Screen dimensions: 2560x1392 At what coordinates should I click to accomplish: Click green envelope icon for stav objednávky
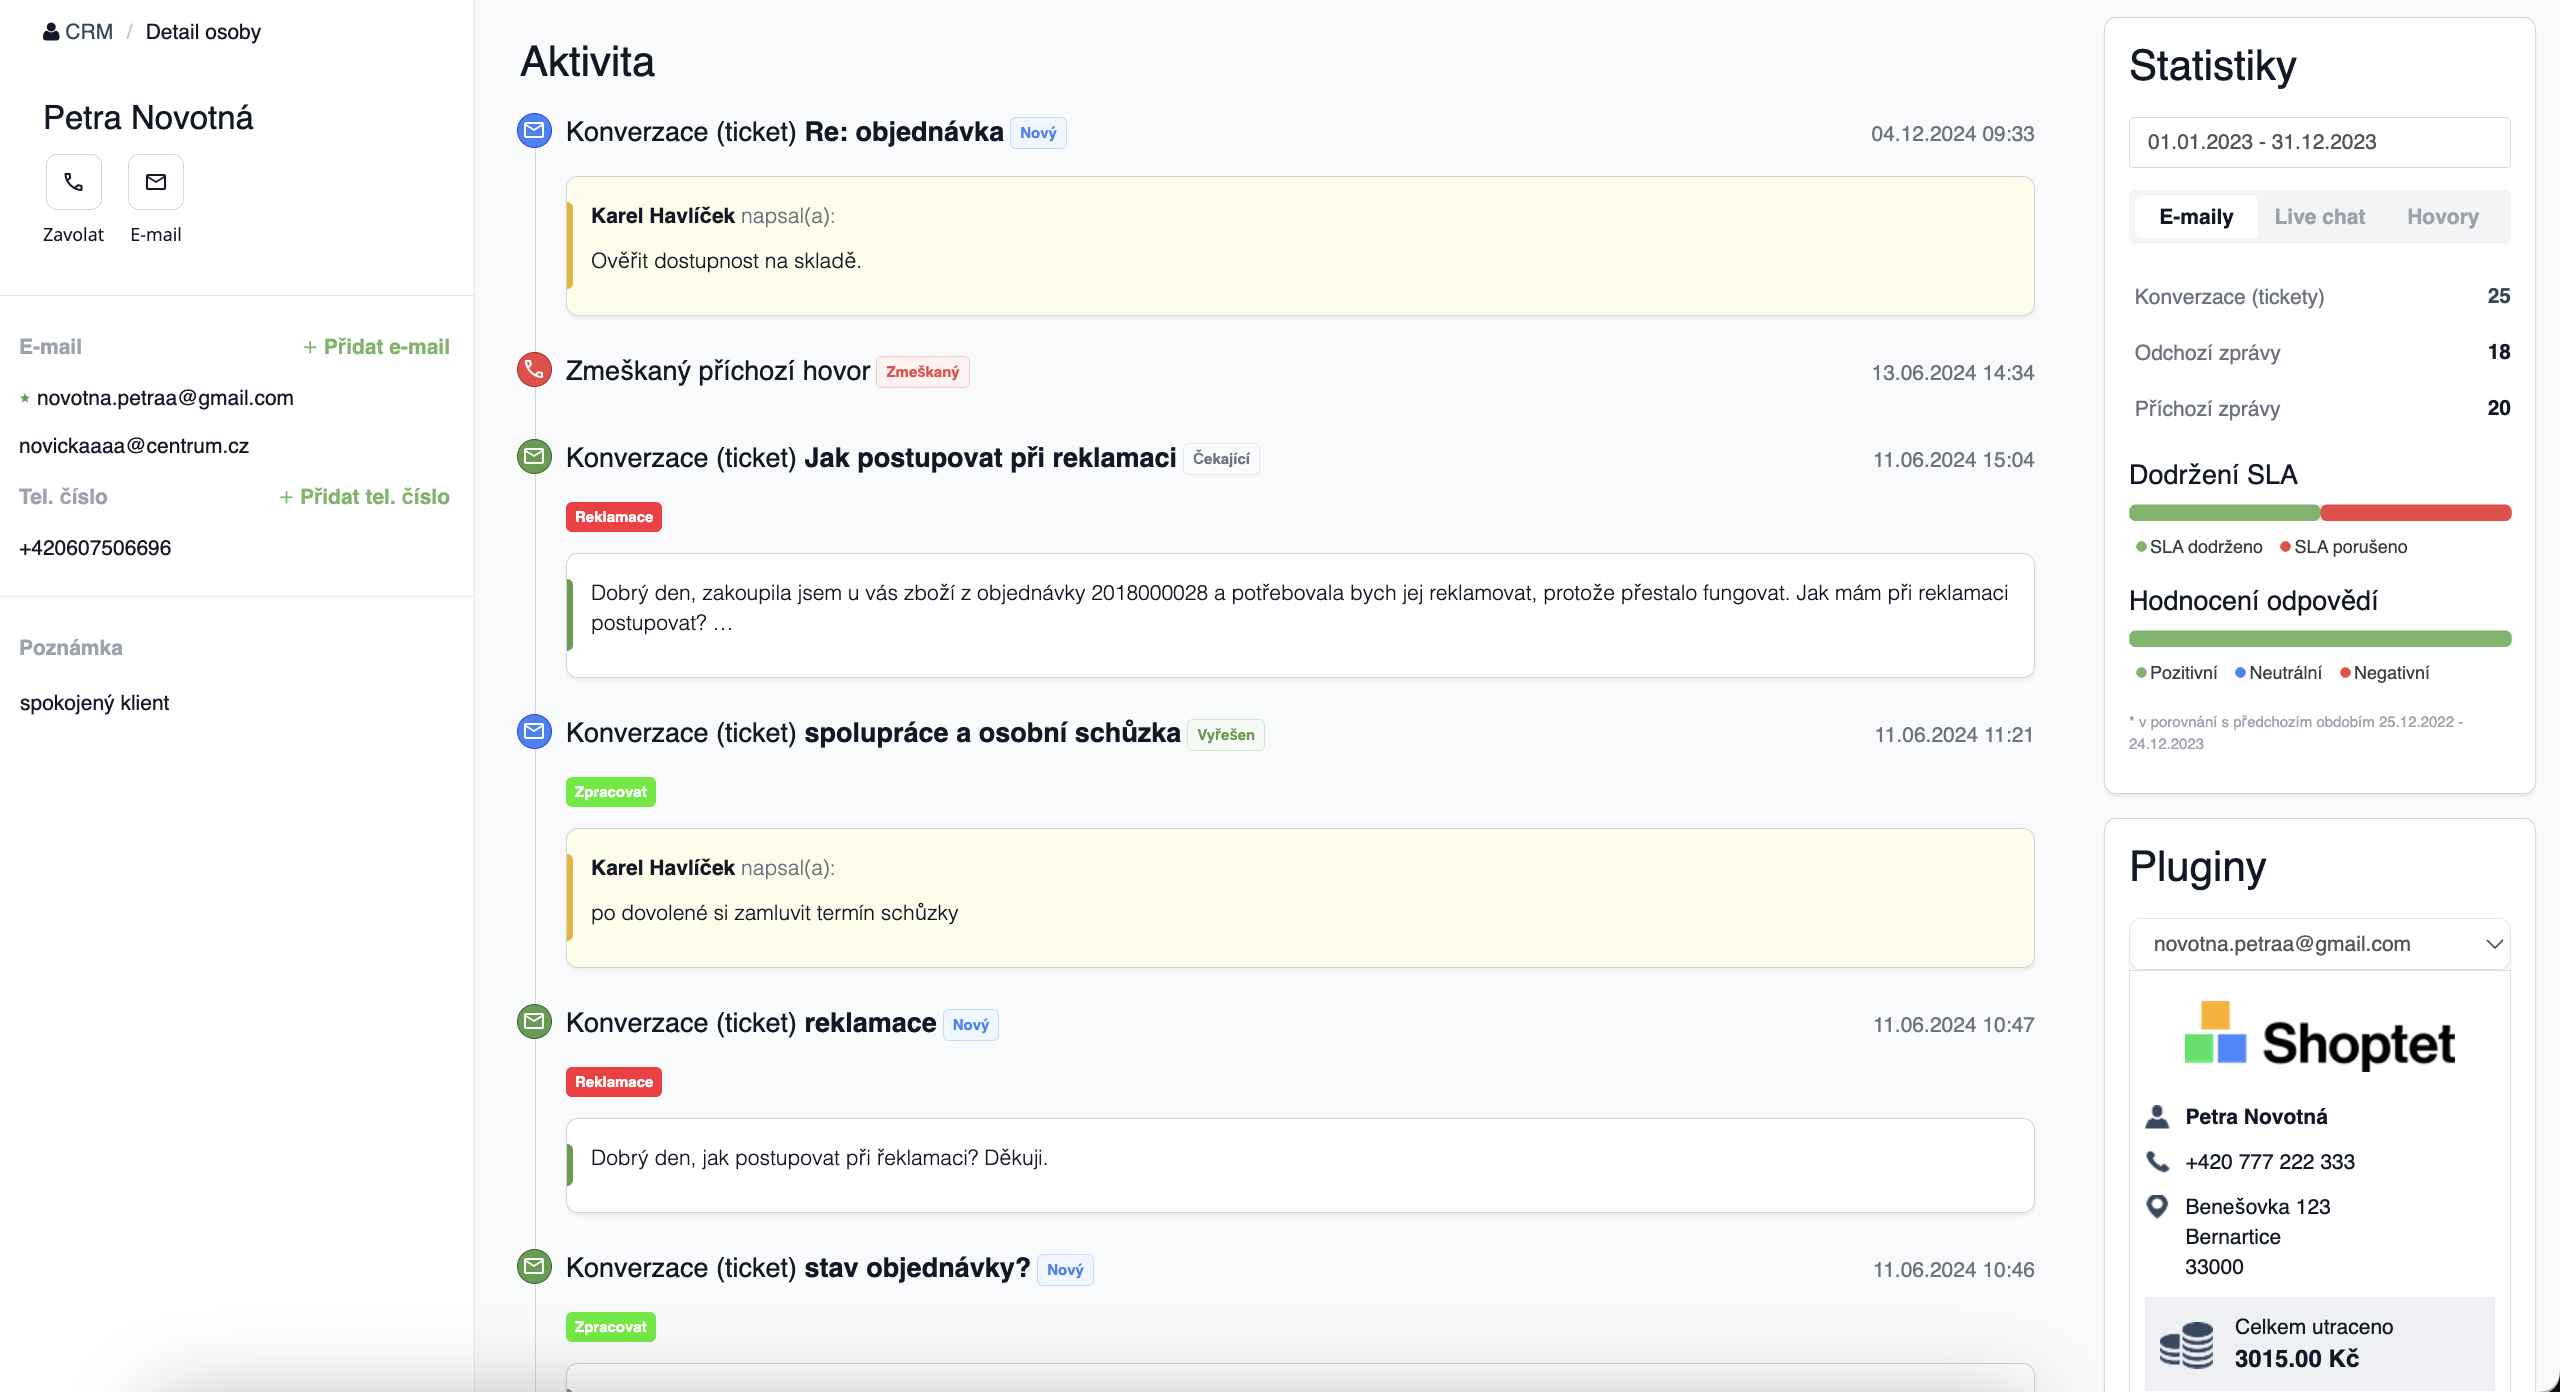click(x=534, y=1266)
